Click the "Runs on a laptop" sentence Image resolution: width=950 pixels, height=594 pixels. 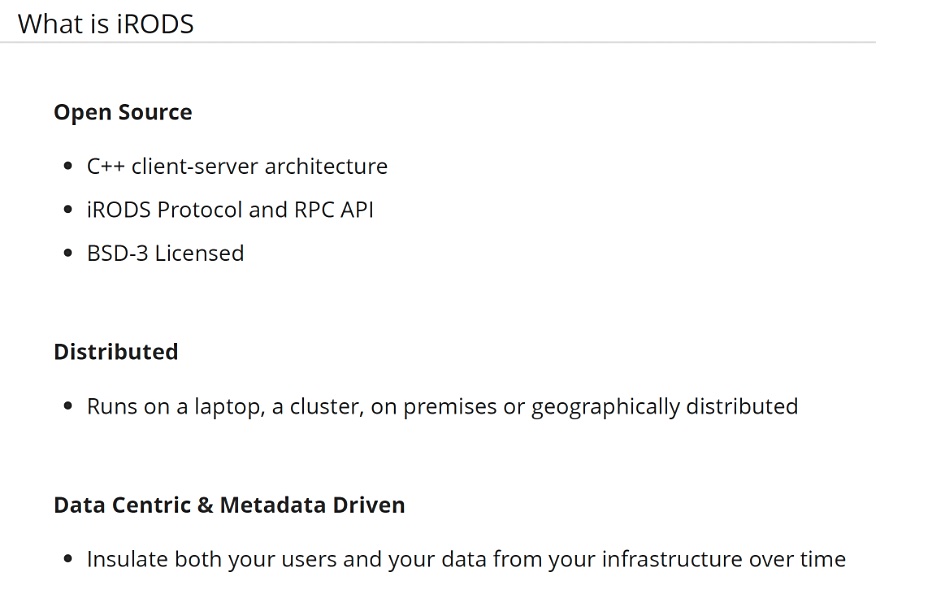click(x=442, y=406)
